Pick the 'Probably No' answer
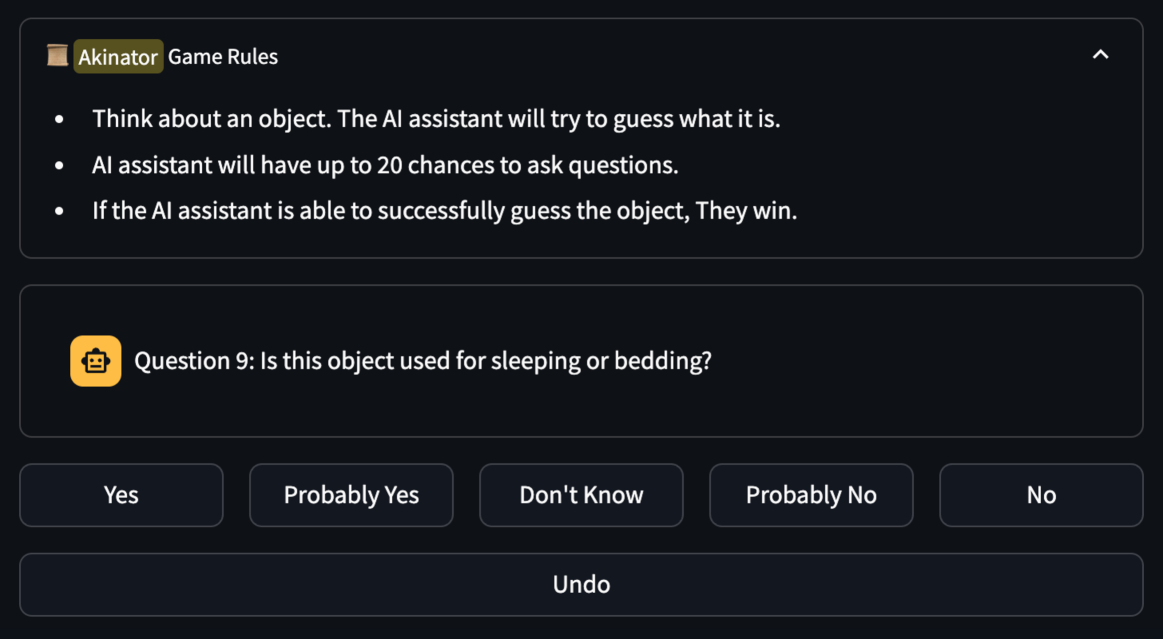Viewport: 1163px width, 639px height. click(x=811, y=495)
